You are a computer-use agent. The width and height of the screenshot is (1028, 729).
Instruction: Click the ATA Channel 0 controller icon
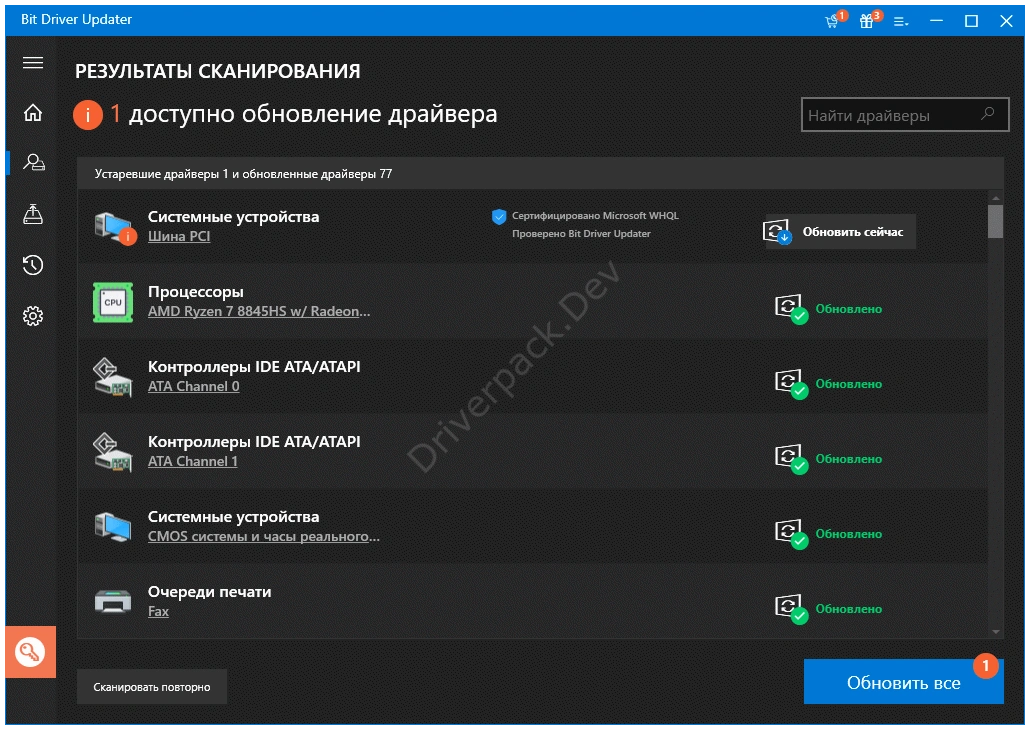tap(113, 377)
